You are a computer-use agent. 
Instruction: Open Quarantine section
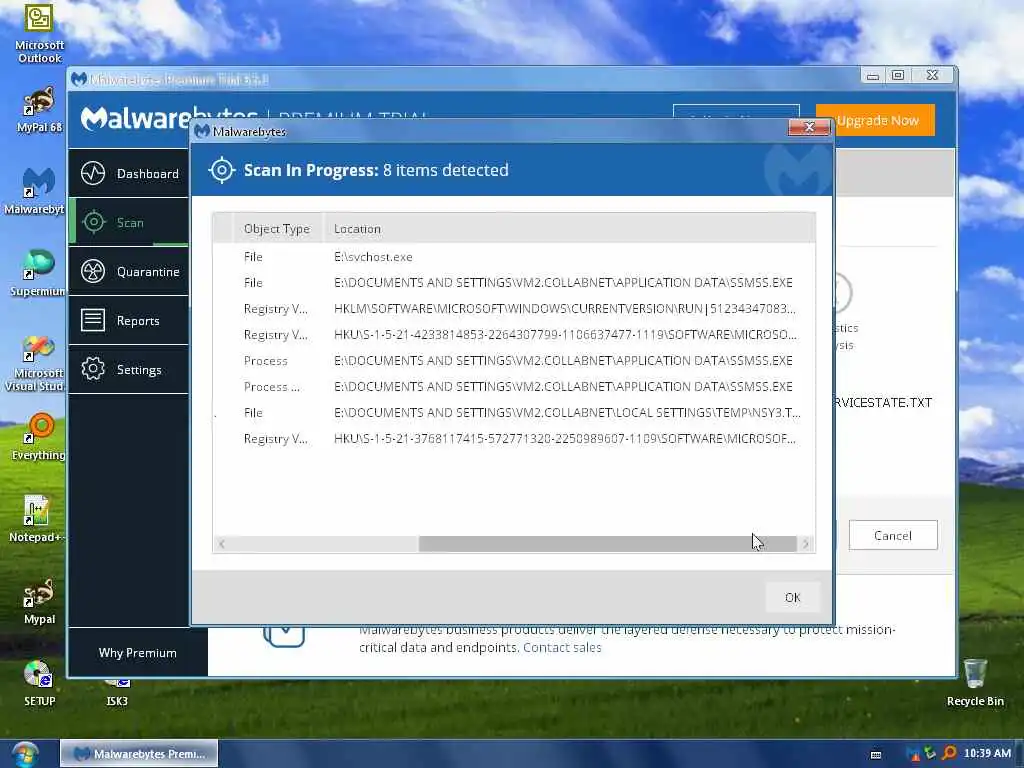click(x=129, y=272)
